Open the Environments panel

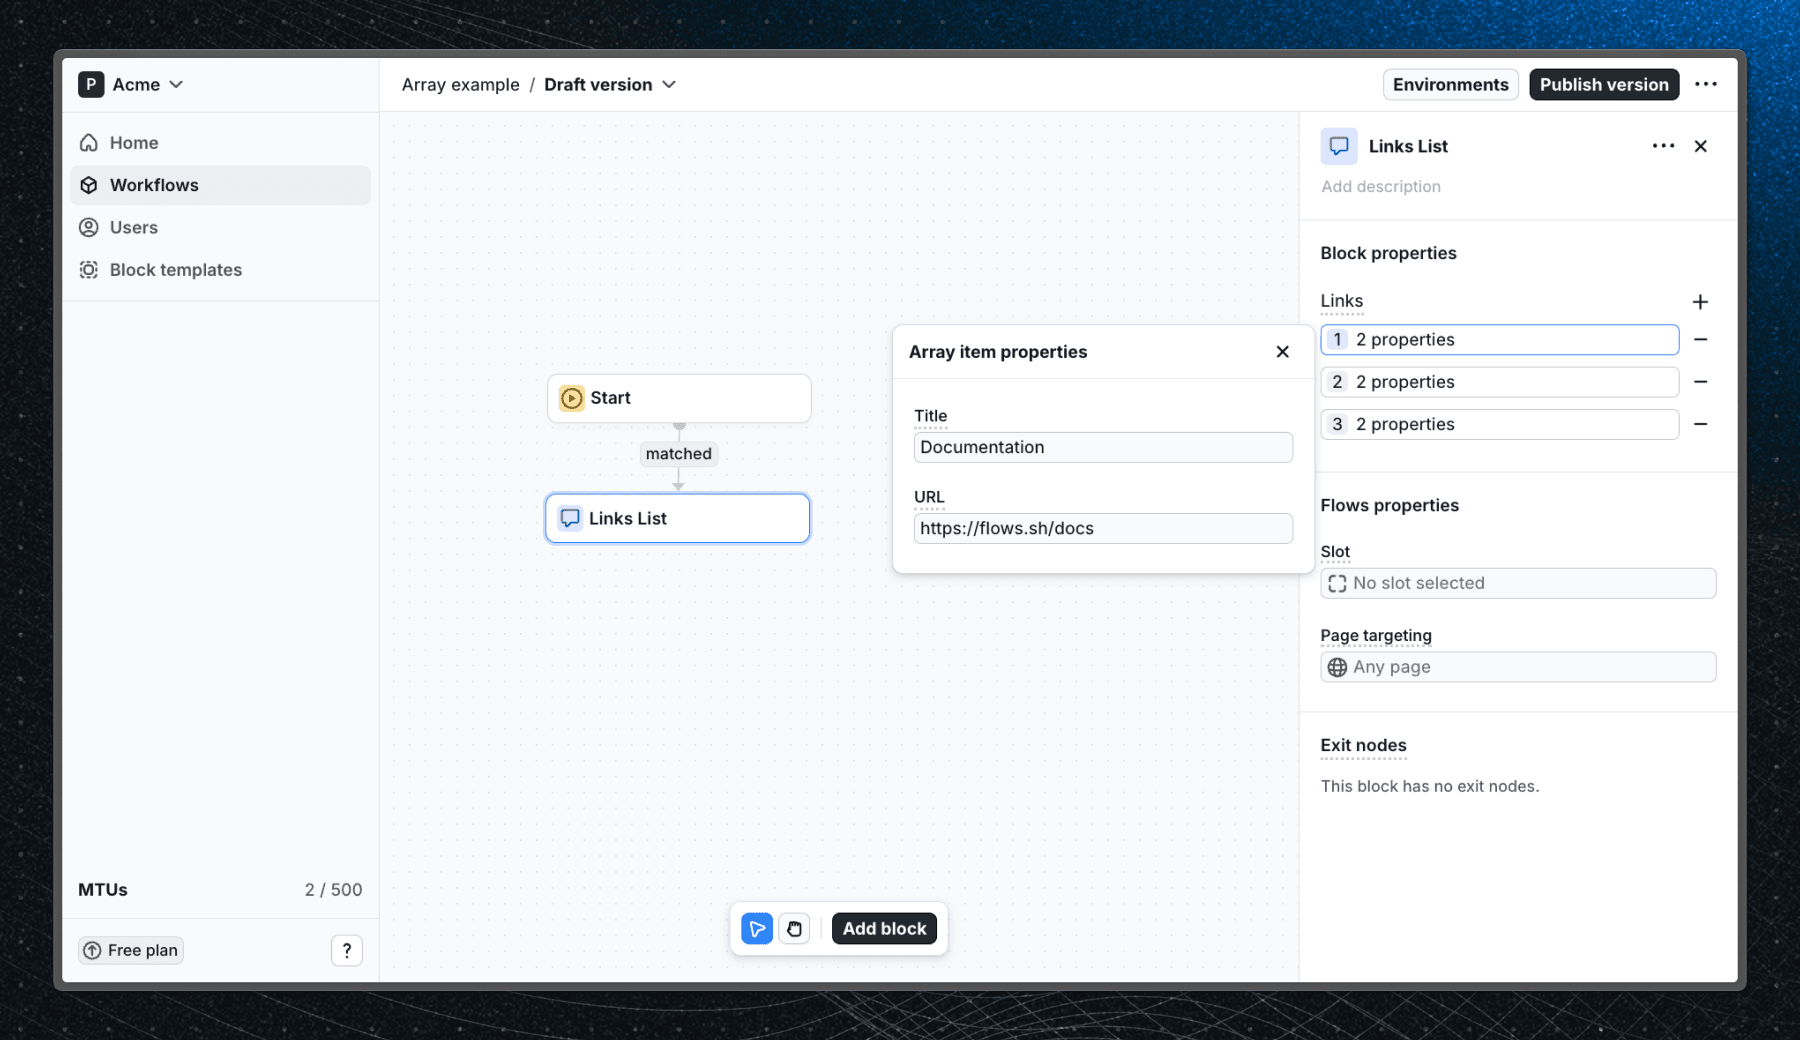point(1451,84)
